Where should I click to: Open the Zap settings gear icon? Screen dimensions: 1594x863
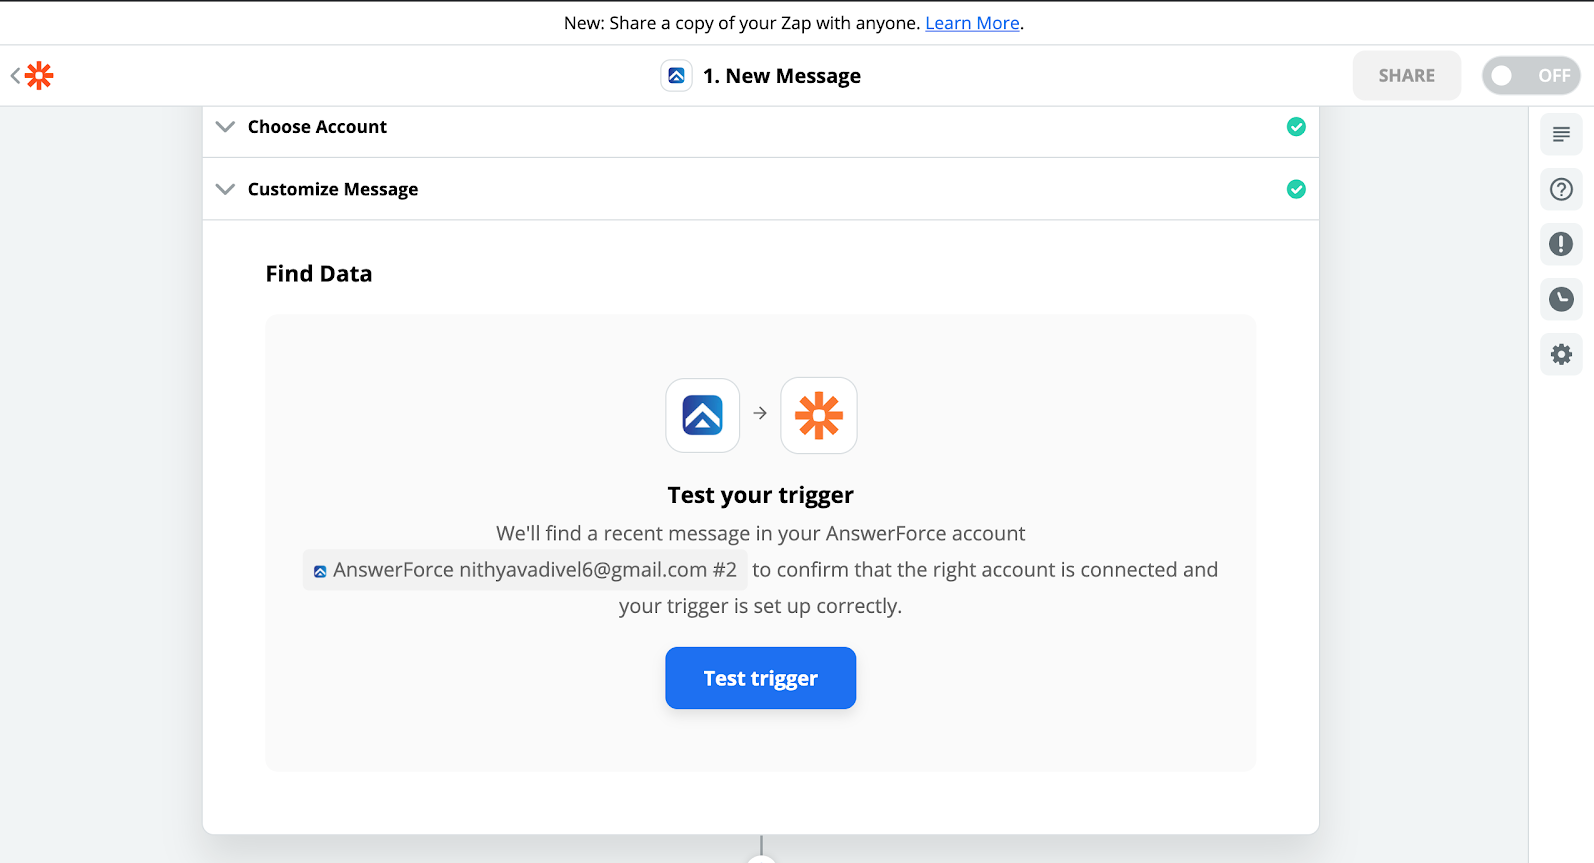(x=1561, y=354)
